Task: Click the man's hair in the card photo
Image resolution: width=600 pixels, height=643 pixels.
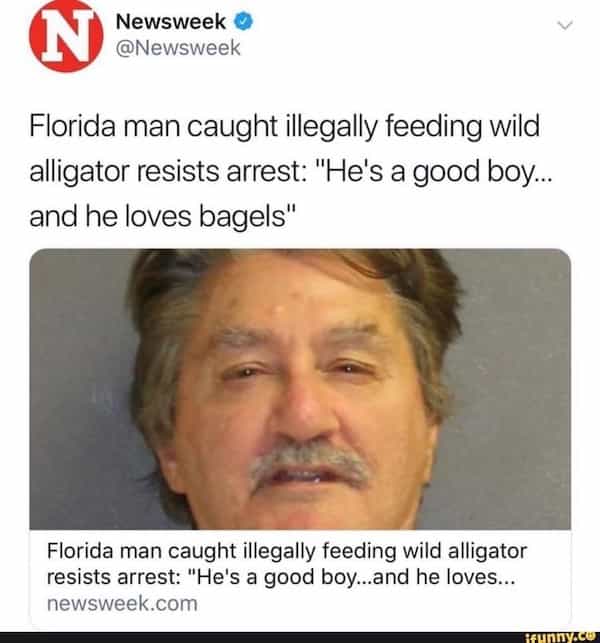Action: (295, 279)
